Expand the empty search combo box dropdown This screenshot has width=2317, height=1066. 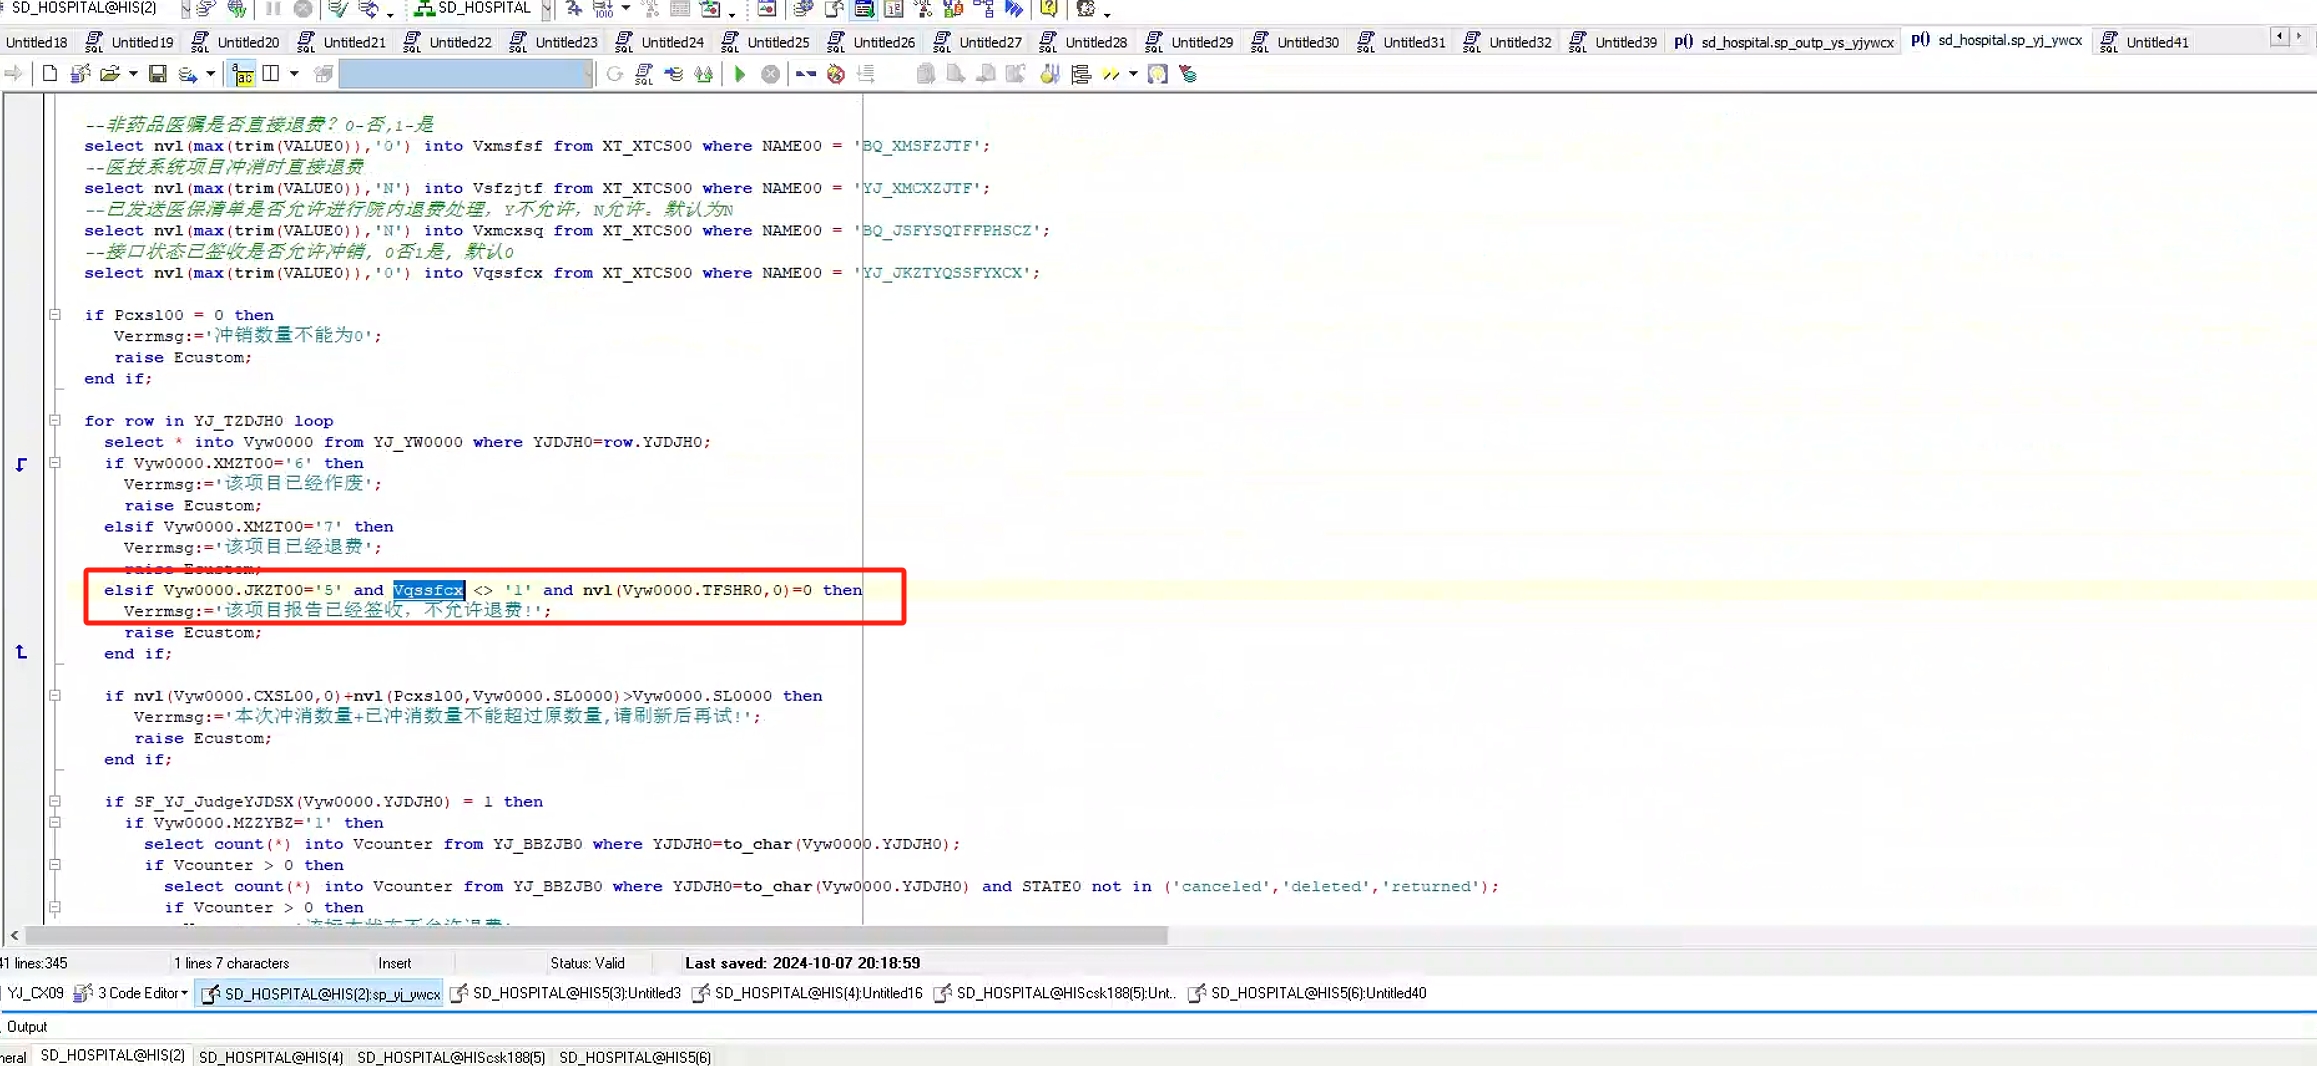[587, 74]
